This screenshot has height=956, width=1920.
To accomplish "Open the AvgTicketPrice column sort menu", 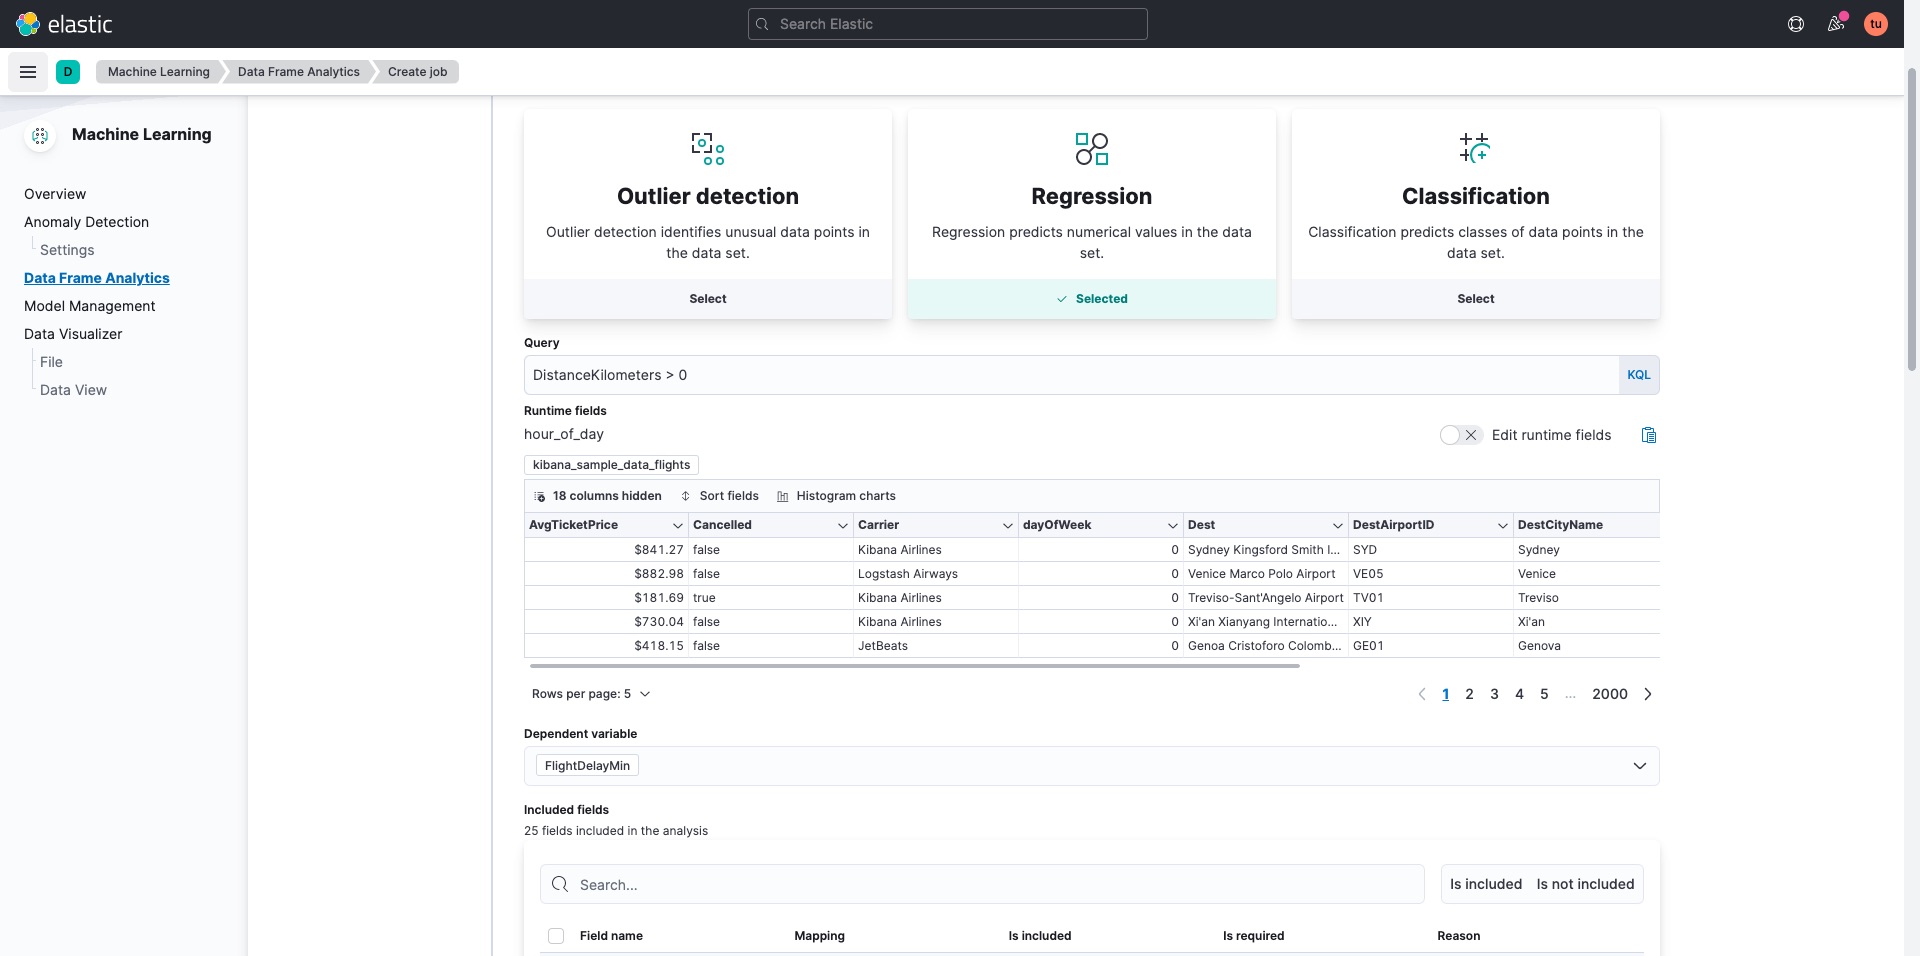I will click(x=678, y=524).
